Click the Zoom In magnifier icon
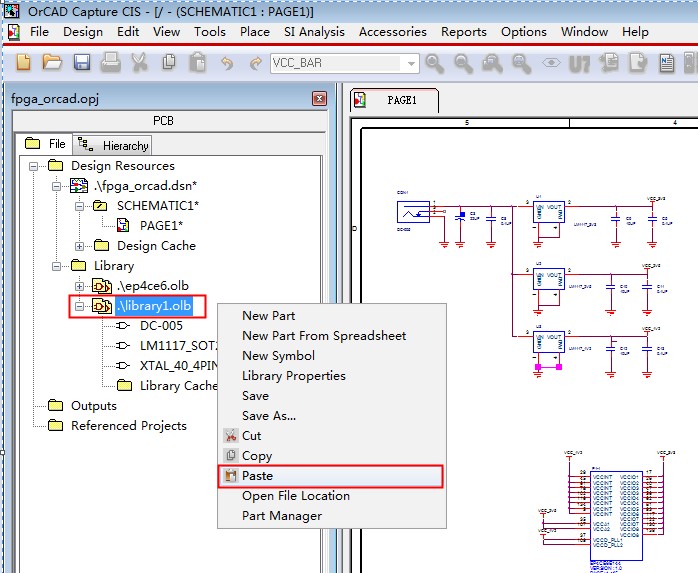The height and width of the screenshot is (573, 698). [434, 64]
